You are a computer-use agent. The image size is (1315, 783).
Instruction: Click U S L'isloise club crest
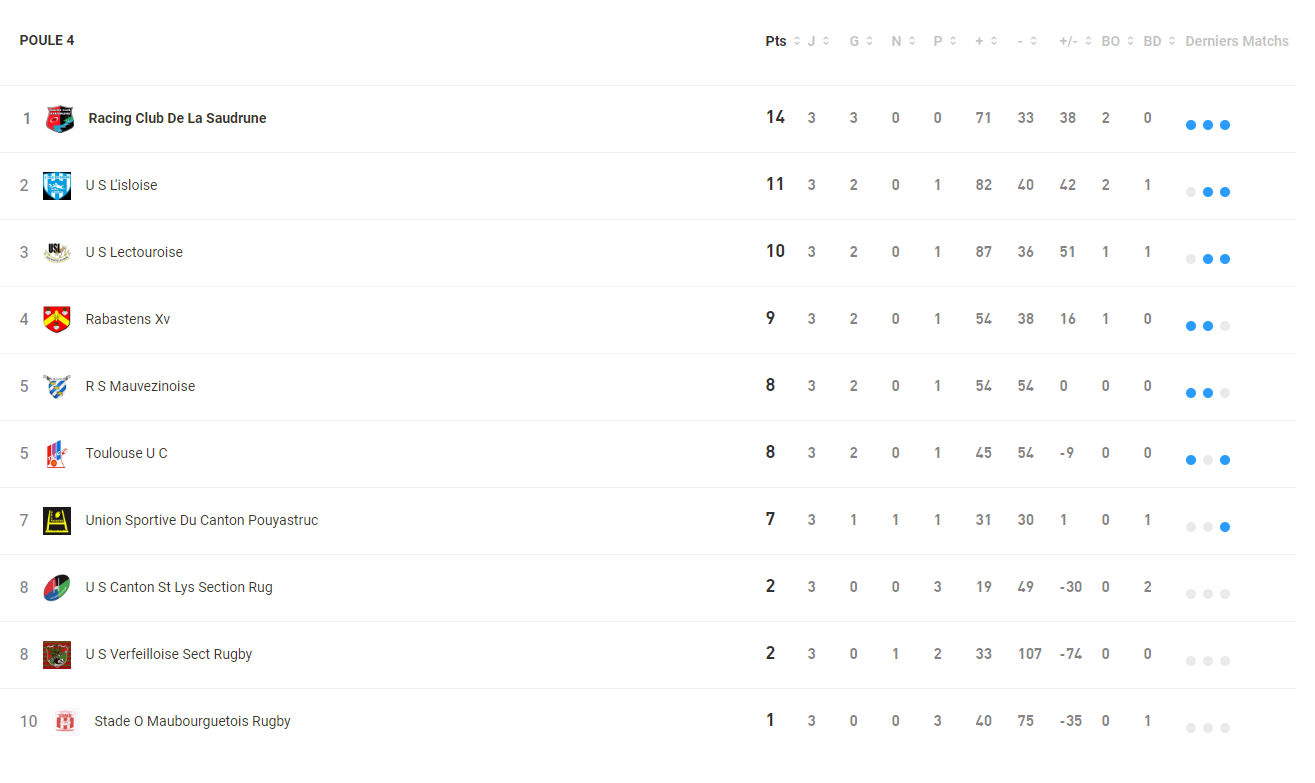[x=57, y=186]
